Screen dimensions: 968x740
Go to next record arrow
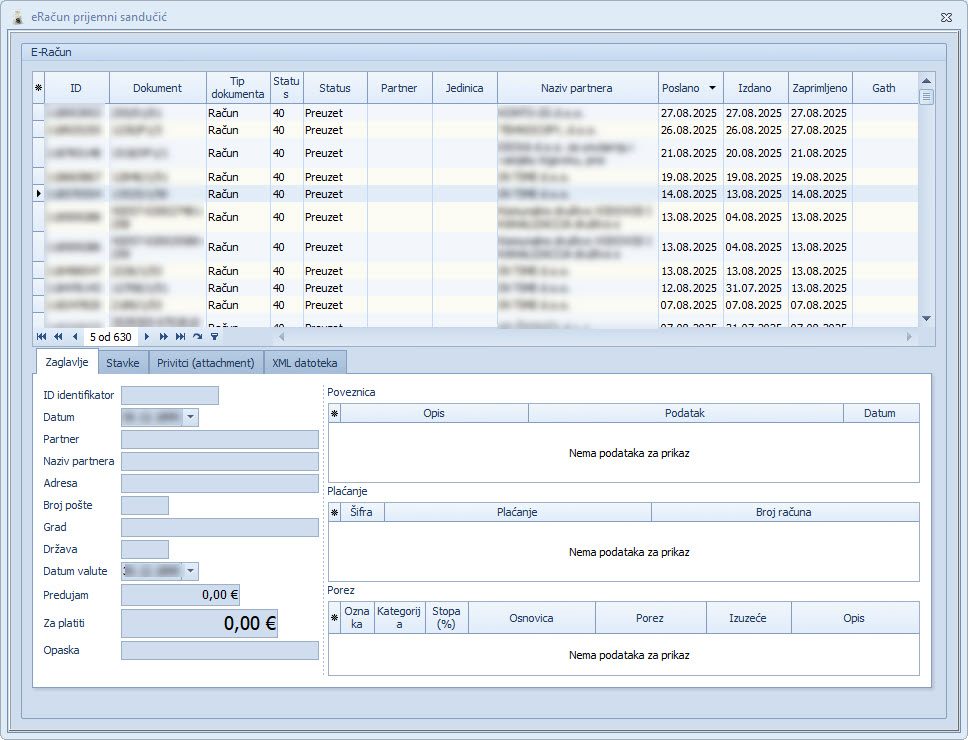(147, 337)
